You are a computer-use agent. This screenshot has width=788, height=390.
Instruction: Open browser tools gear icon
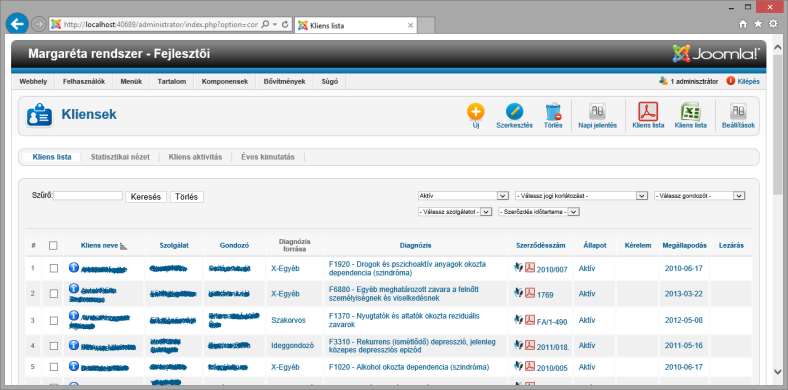tap(773, 24)
